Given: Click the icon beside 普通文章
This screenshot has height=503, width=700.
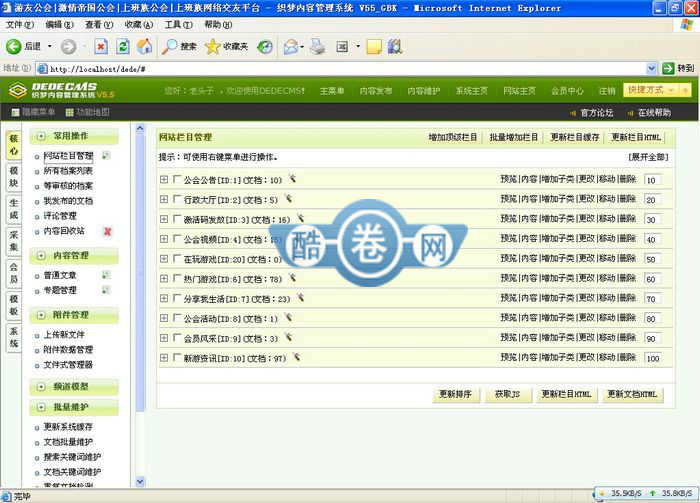Looking at the screenshot, I should [106, 275].
